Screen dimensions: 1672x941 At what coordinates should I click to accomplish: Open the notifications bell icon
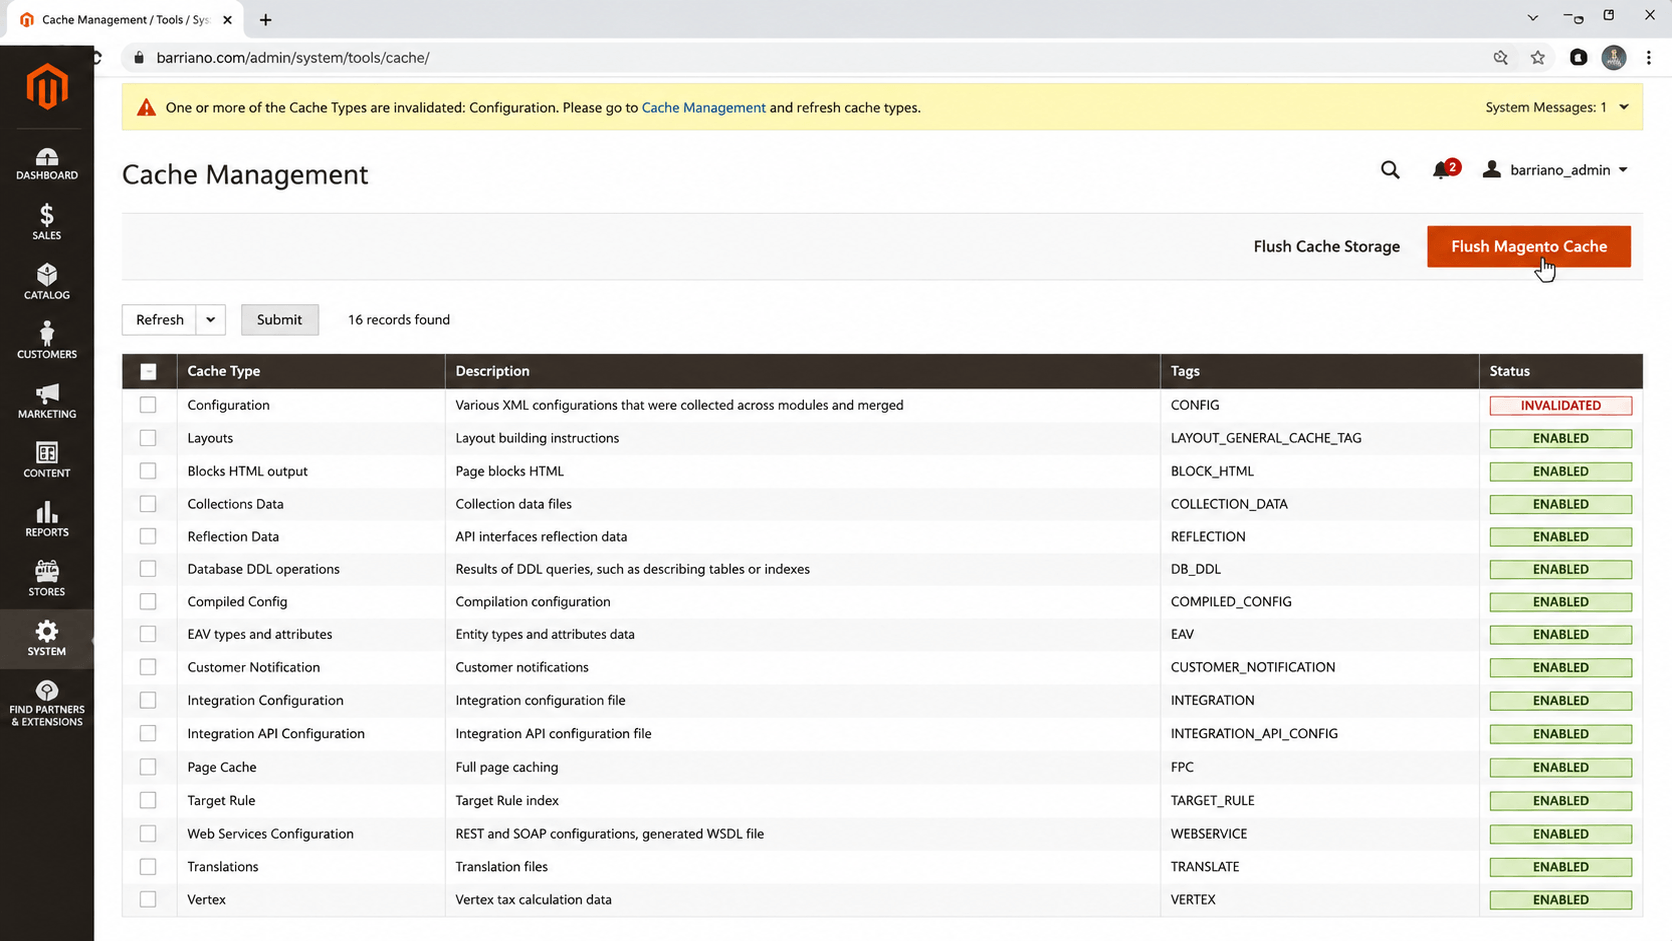tap(1441, 171)
